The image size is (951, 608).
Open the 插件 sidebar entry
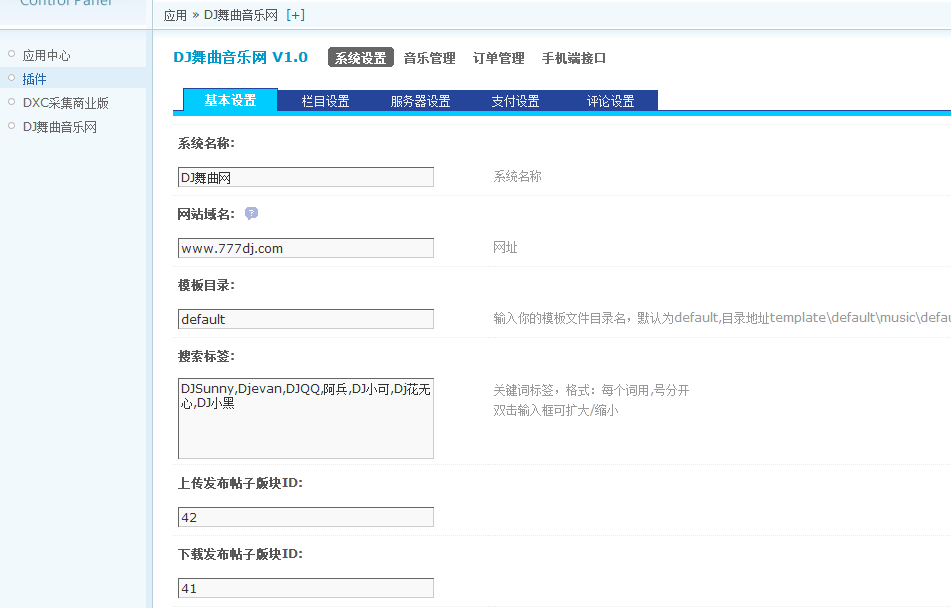(36, 78)
